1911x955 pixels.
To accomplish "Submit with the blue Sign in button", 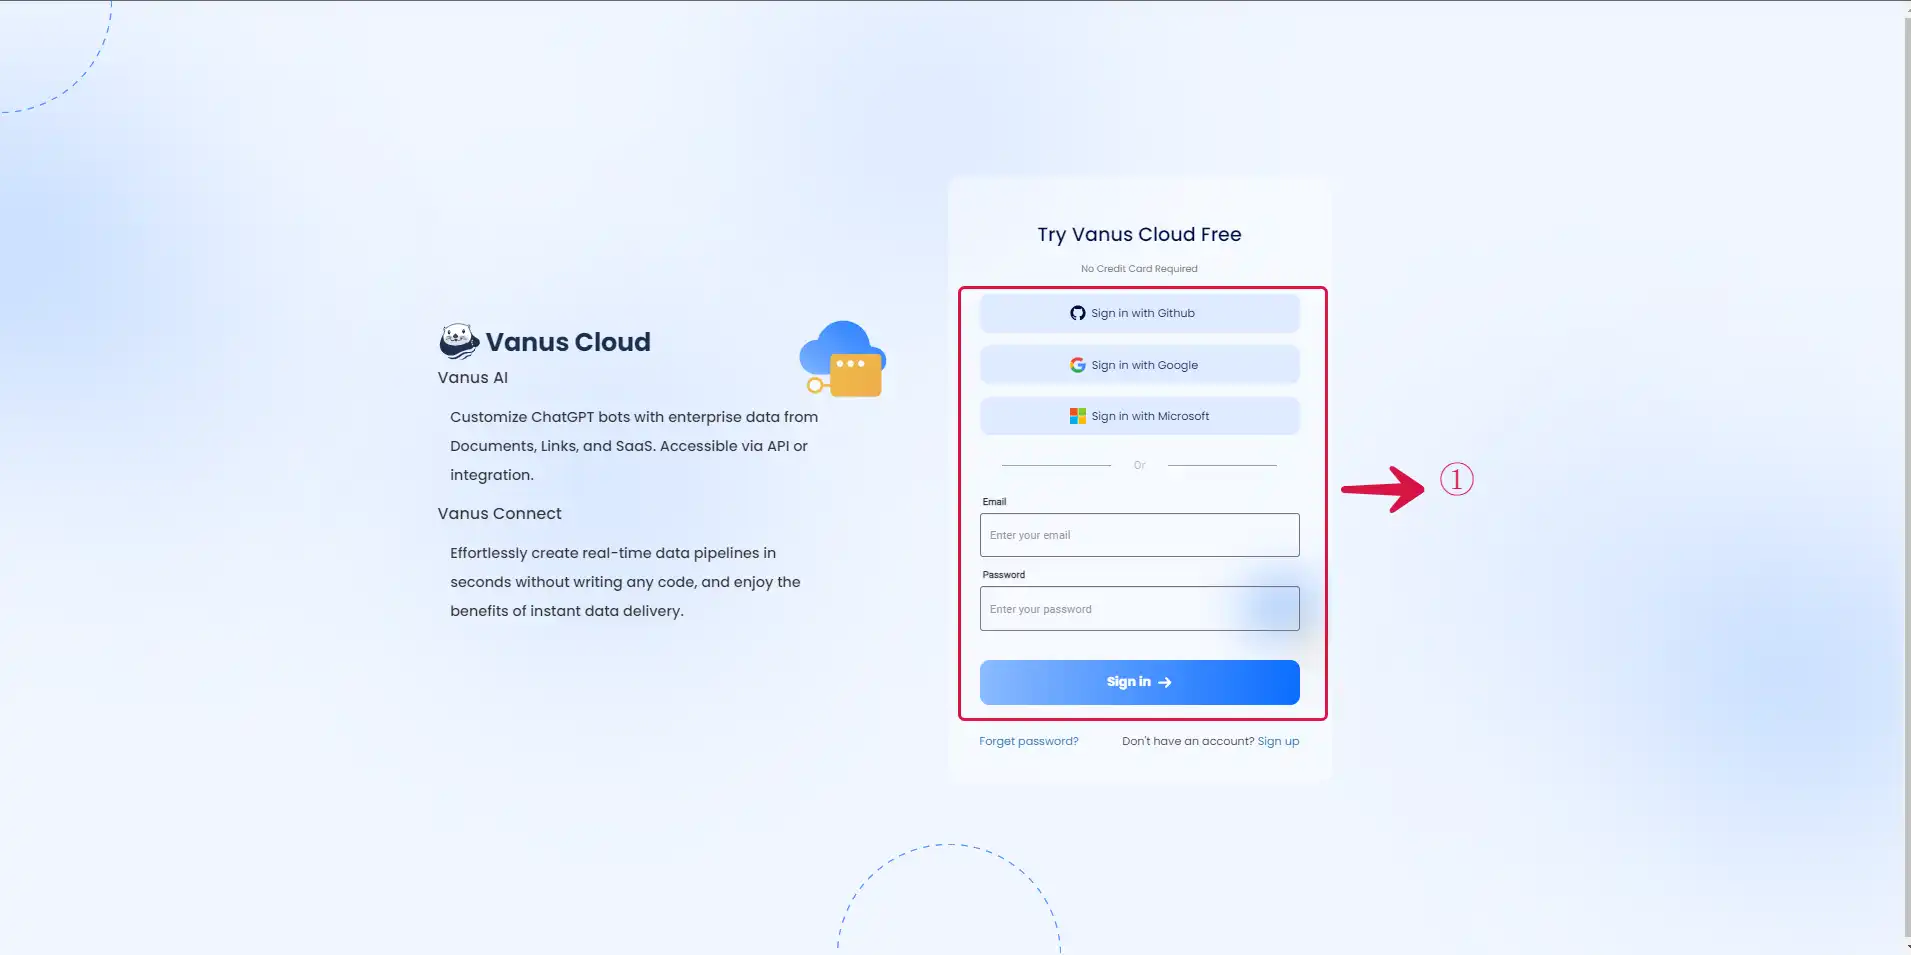I will pyautogui.click(x=1139, y=682).
